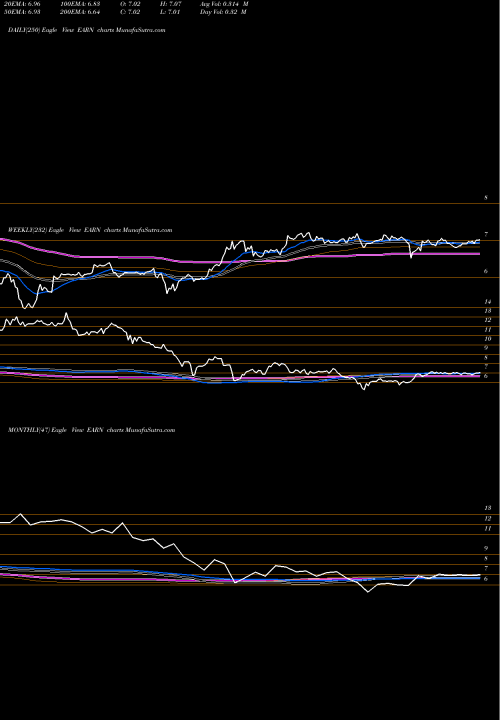Image resolution: width=500 pixels, height=720 pixels.
Task: Click the Day Vol 0.32 M reading
Action: pyautogui.click(x=223, y=12)
